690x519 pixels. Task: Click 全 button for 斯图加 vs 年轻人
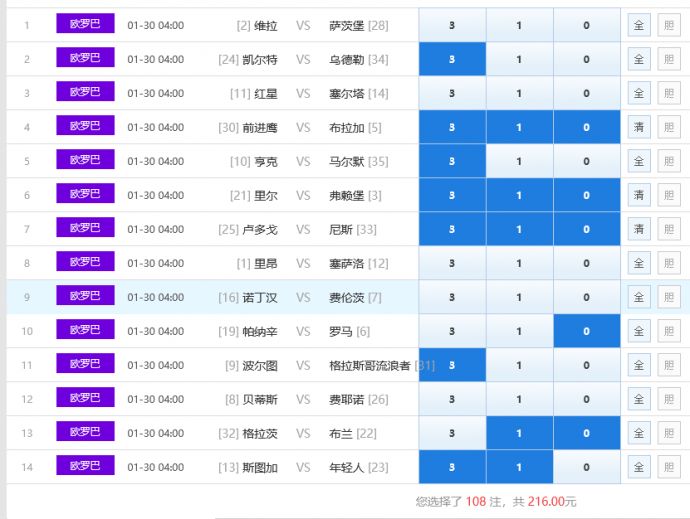click(639, 467)
